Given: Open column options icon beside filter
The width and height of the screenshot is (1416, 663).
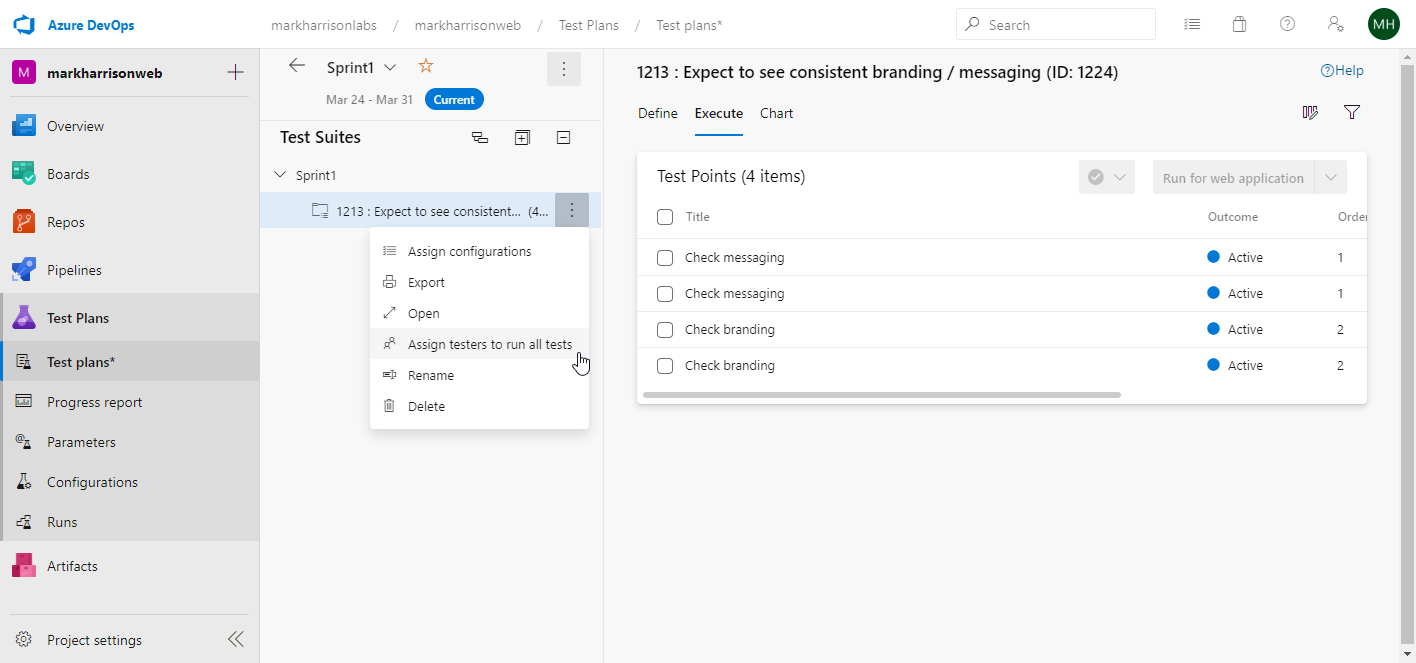Looking at the screenshot, I should [x=1310, y=113].
